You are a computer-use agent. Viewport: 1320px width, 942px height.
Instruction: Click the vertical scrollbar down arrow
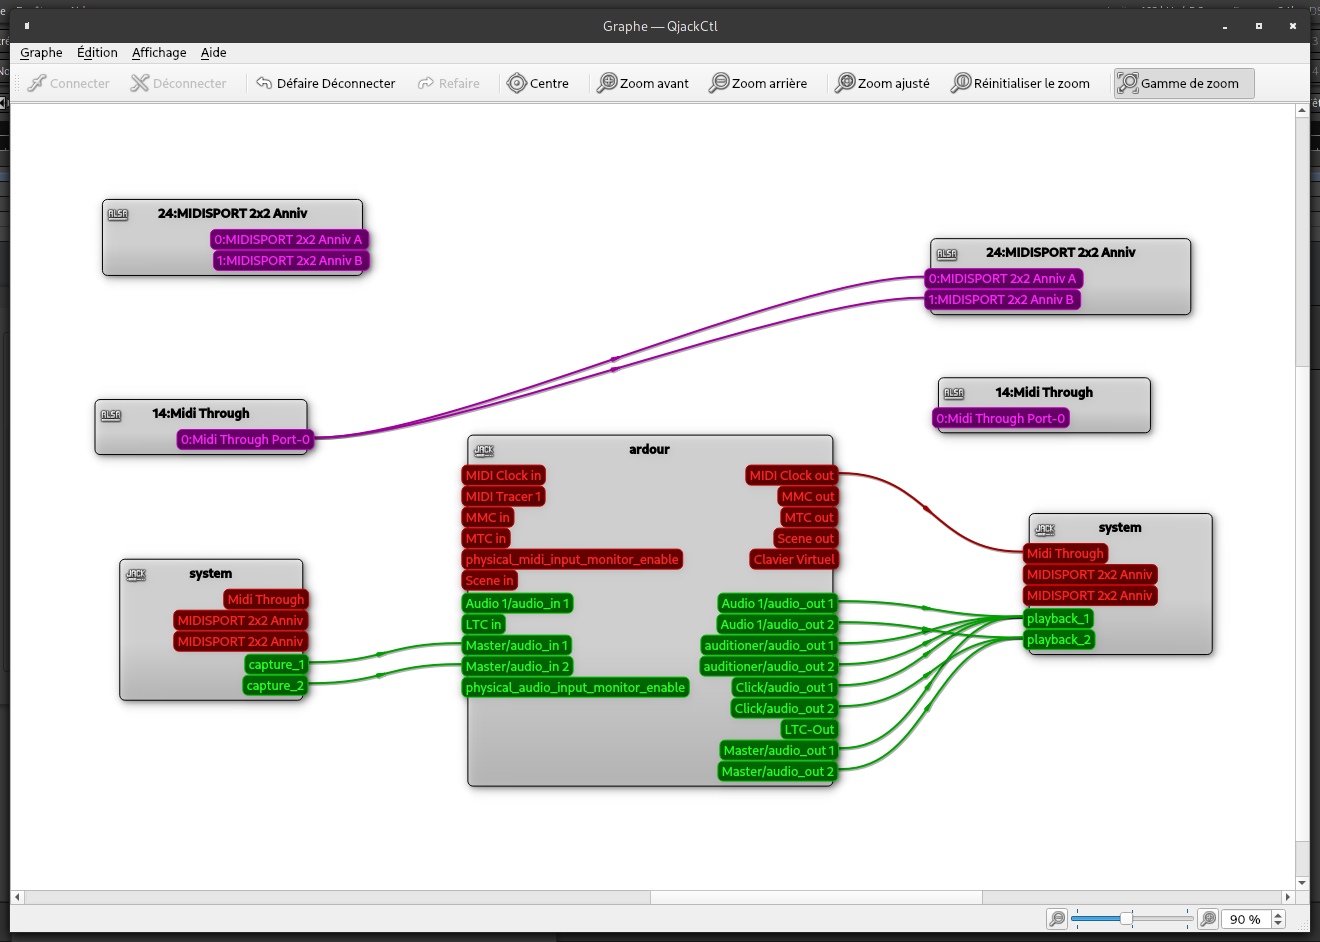[1302, 883]
